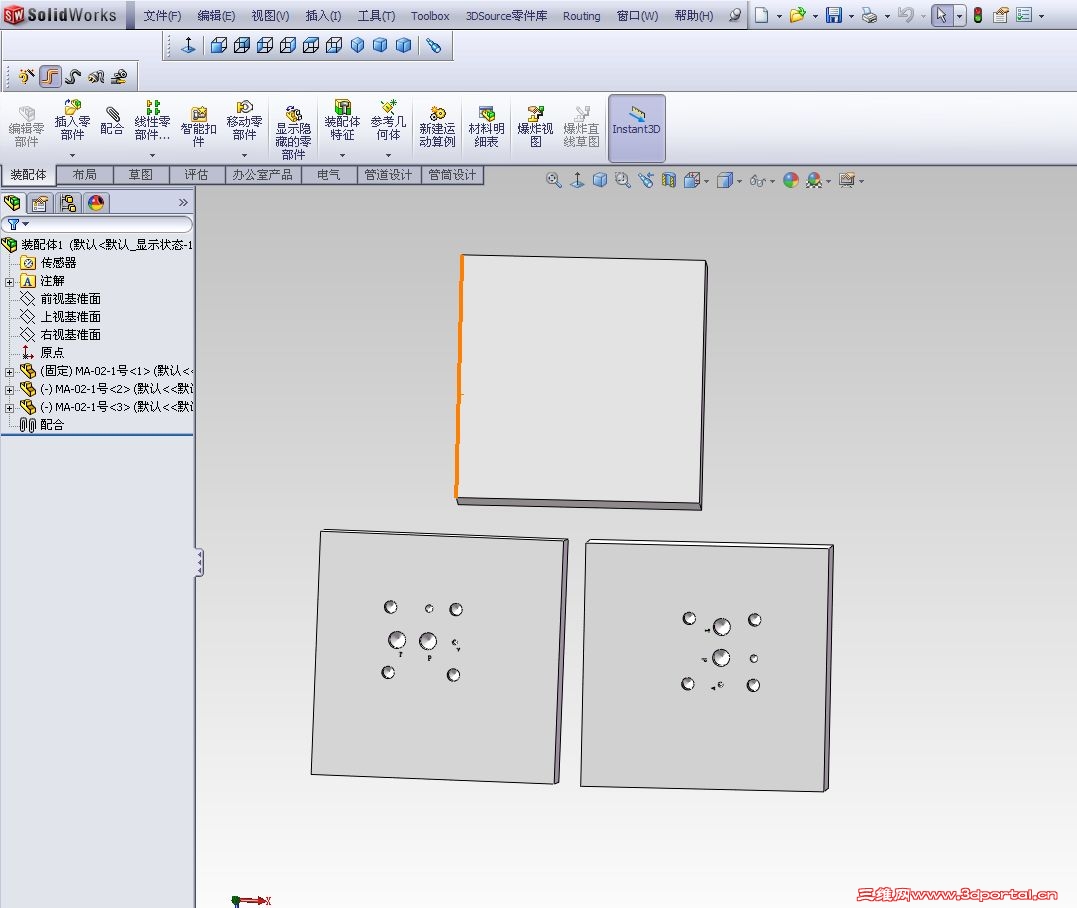Expand the panel tabs chevron »,

(x=183, y=203)
